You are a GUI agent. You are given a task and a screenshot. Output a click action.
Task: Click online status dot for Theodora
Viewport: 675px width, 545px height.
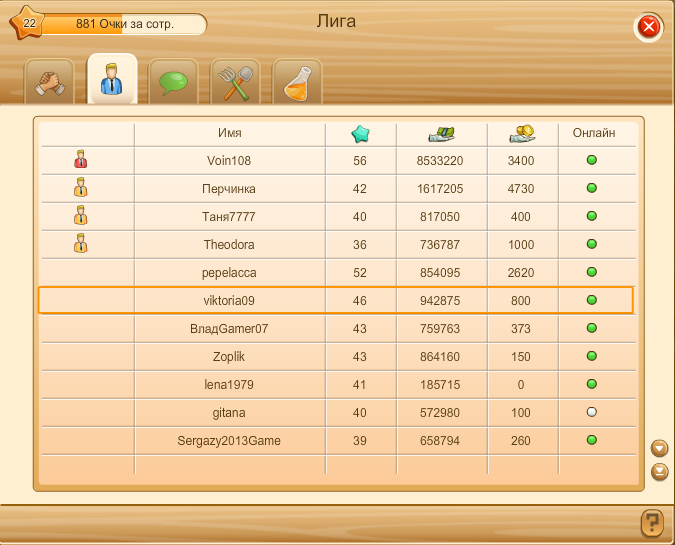pyautogui.click(x=592, y=244)
